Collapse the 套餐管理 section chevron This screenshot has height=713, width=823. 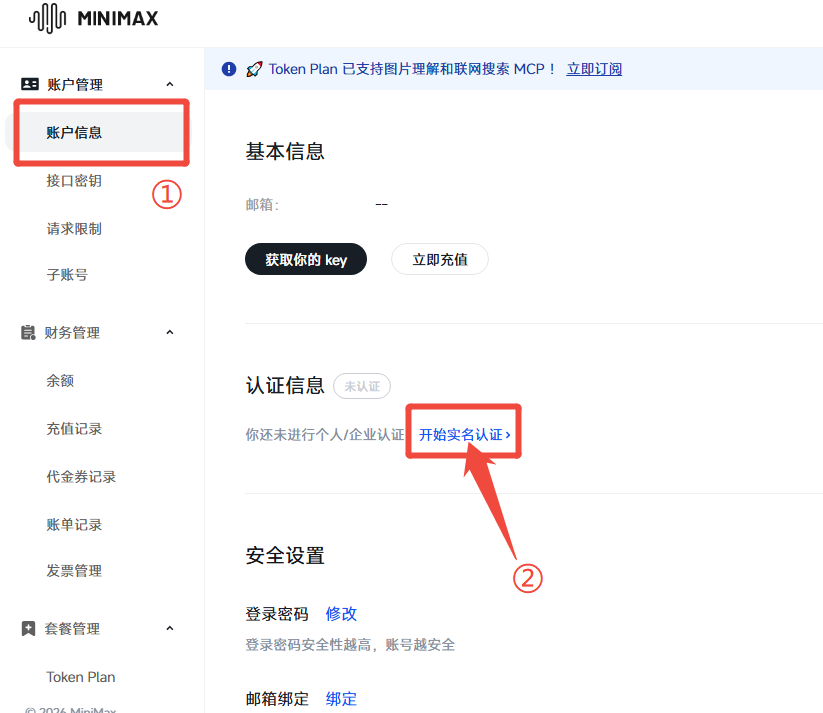pyautogui.click(x=169, y=629)
